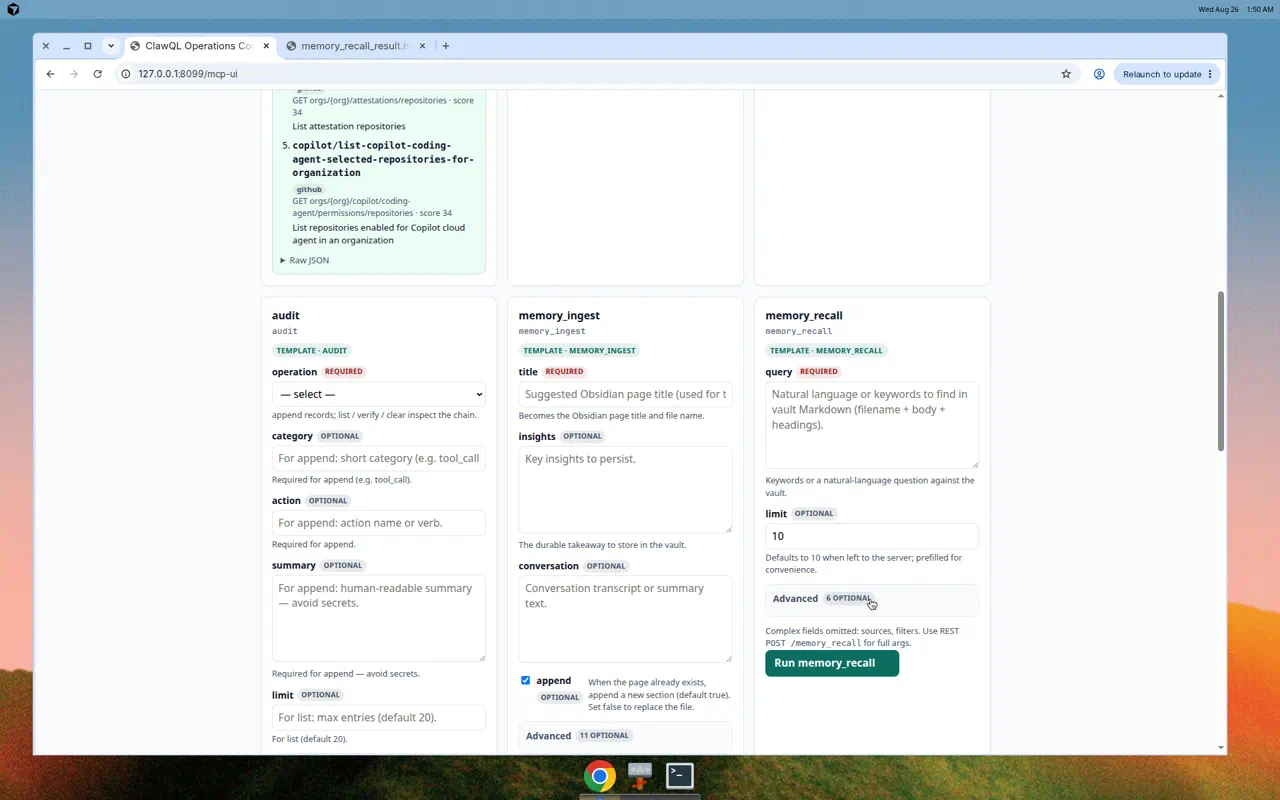Click the memory_recall limit field
This screenshot has width=1280, height=800.
(x=872, y=536)
